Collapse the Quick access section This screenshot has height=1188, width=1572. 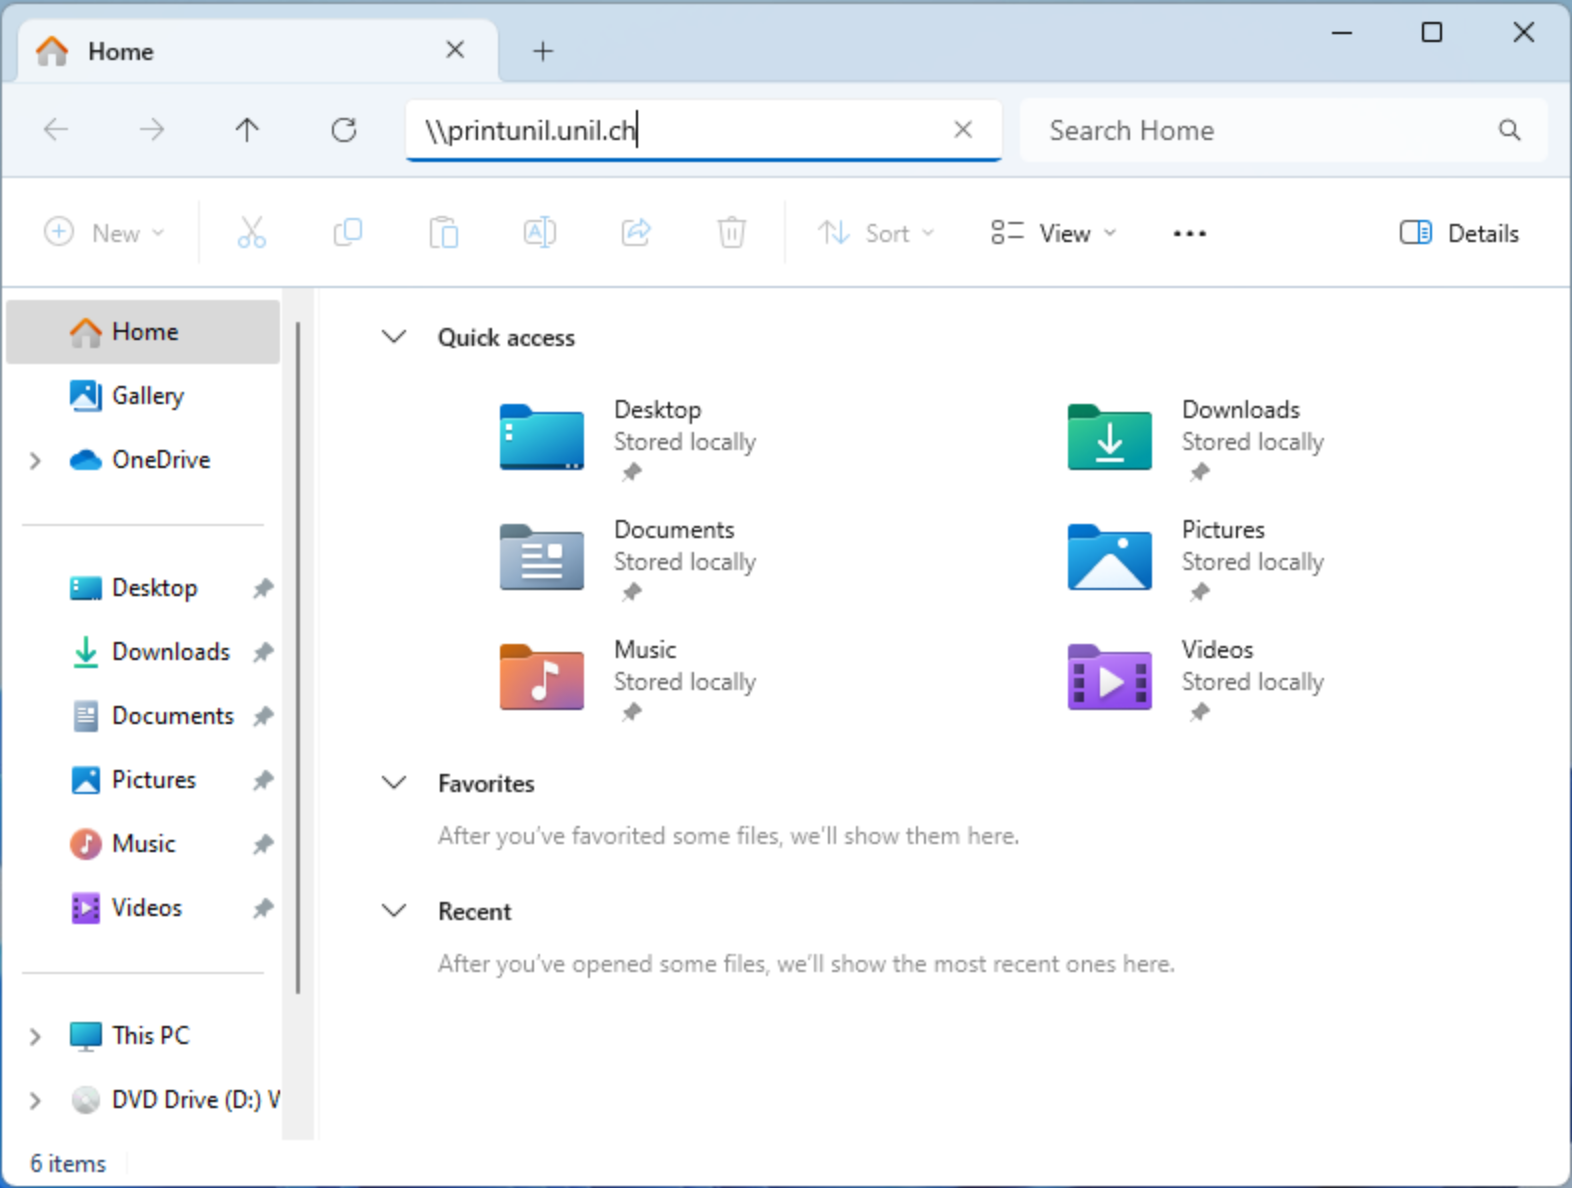pyautogui.click(x=395, y=337)
